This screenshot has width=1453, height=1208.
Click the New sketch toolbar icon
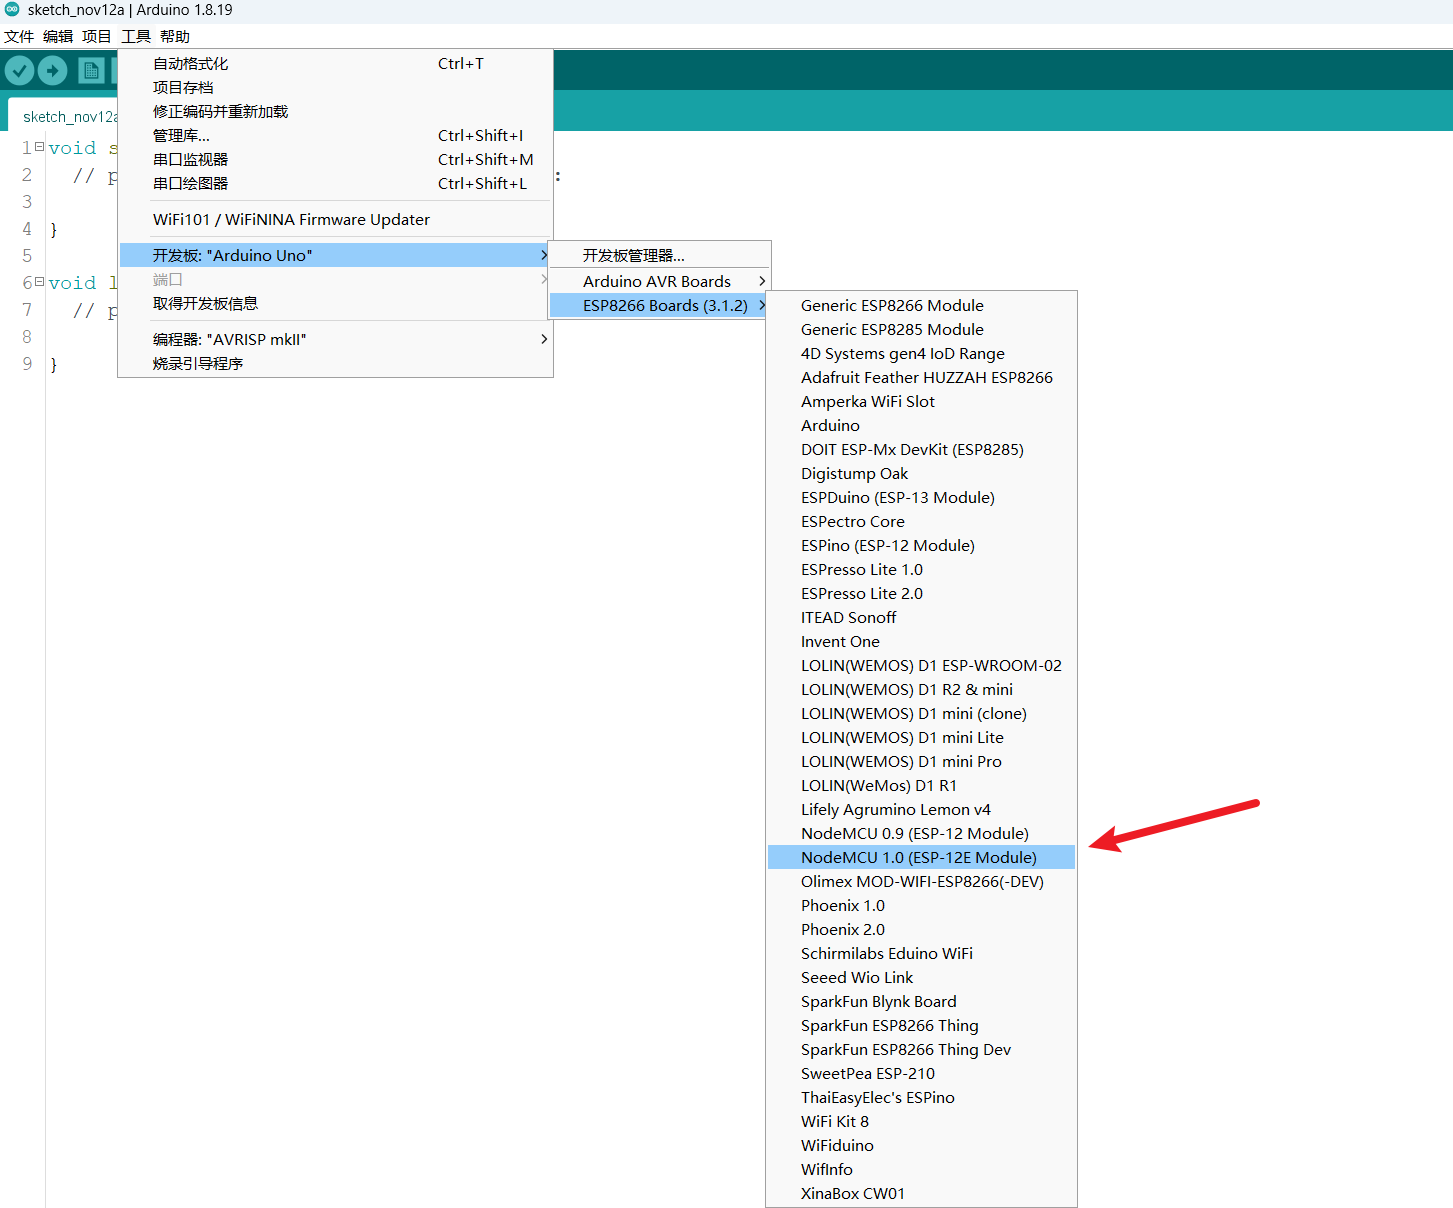pos(91,71)
